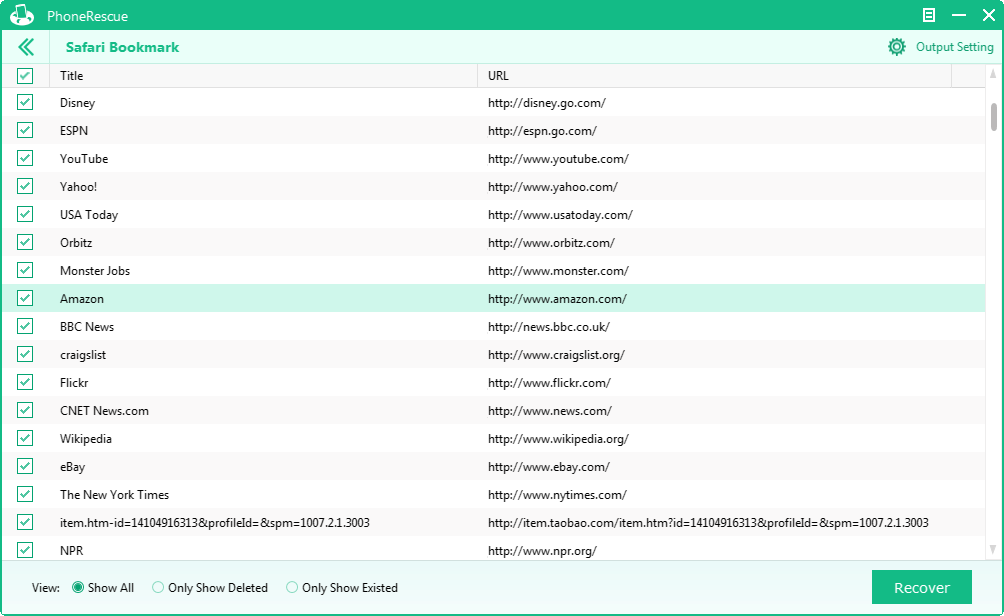
Task: Uncheck the taobao item.htm bookmark checkbox
Action: 25,523
